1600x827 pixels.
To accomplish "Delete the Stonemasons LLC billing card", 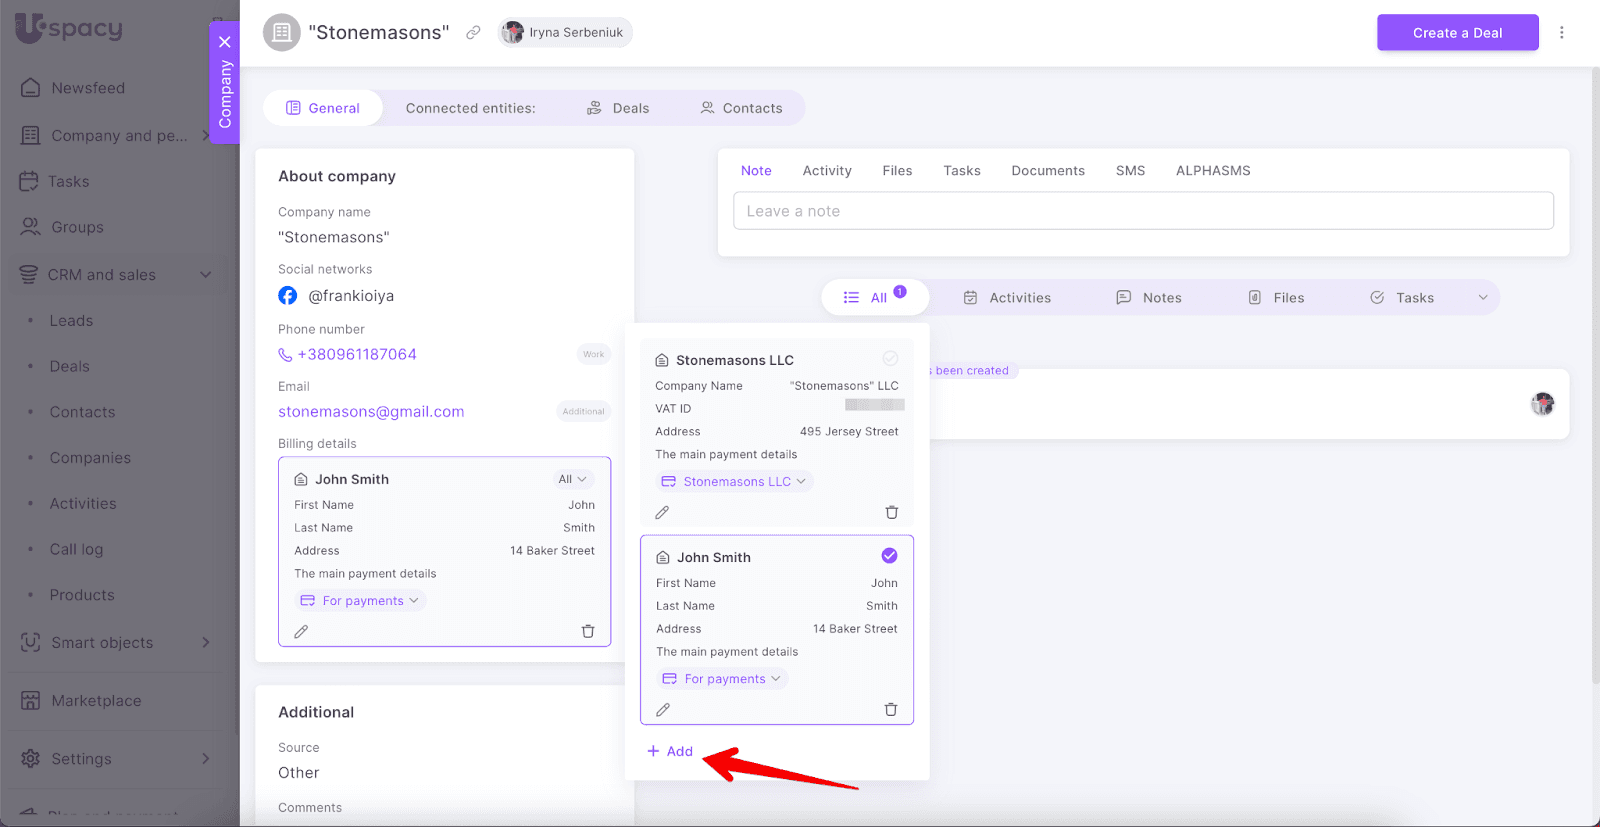I will point(891,512).
